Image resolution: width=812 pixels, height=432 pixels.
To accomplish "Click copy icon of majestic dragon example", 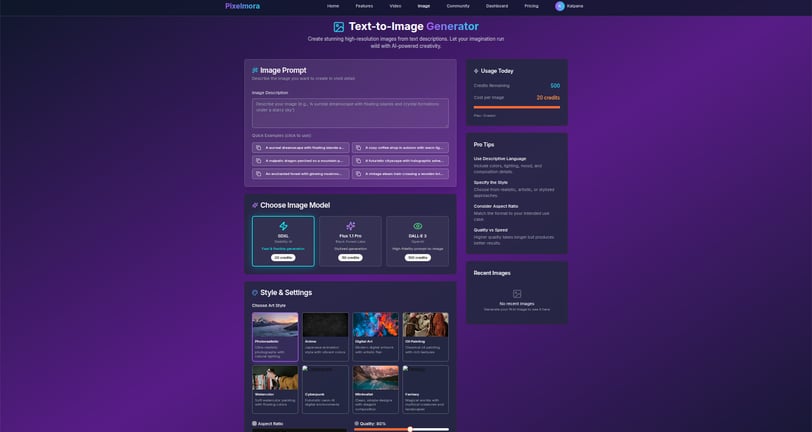I will (x=258, y=161).
